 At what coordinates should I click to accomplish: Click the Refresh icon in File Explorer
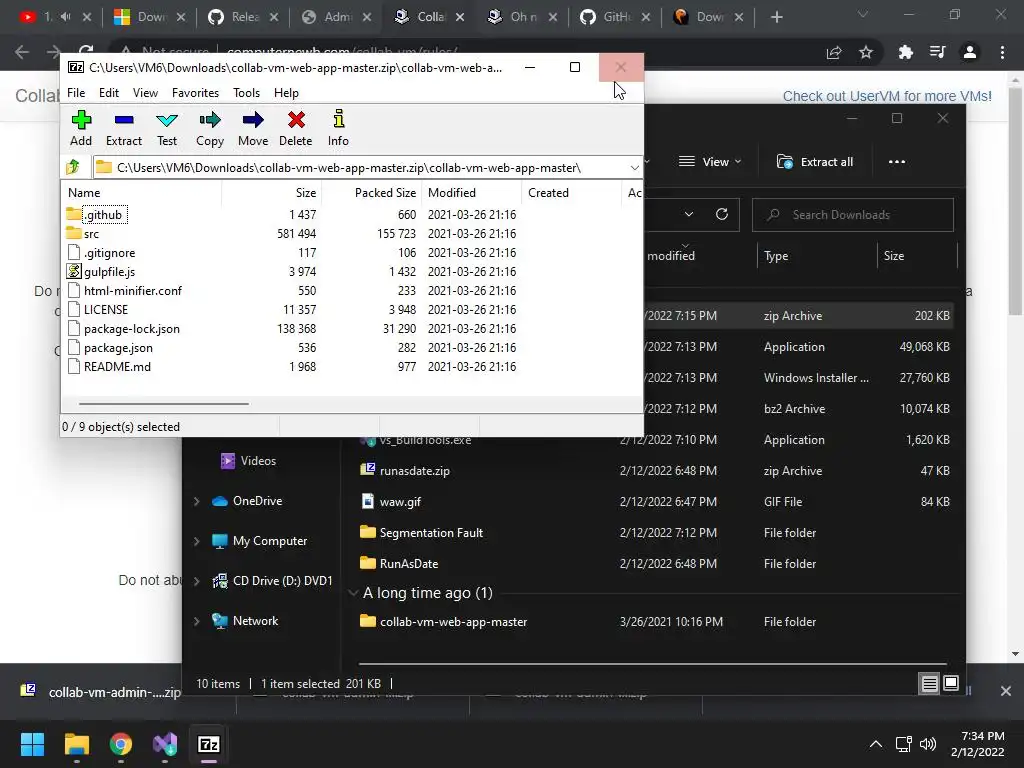tap(722, 214)
